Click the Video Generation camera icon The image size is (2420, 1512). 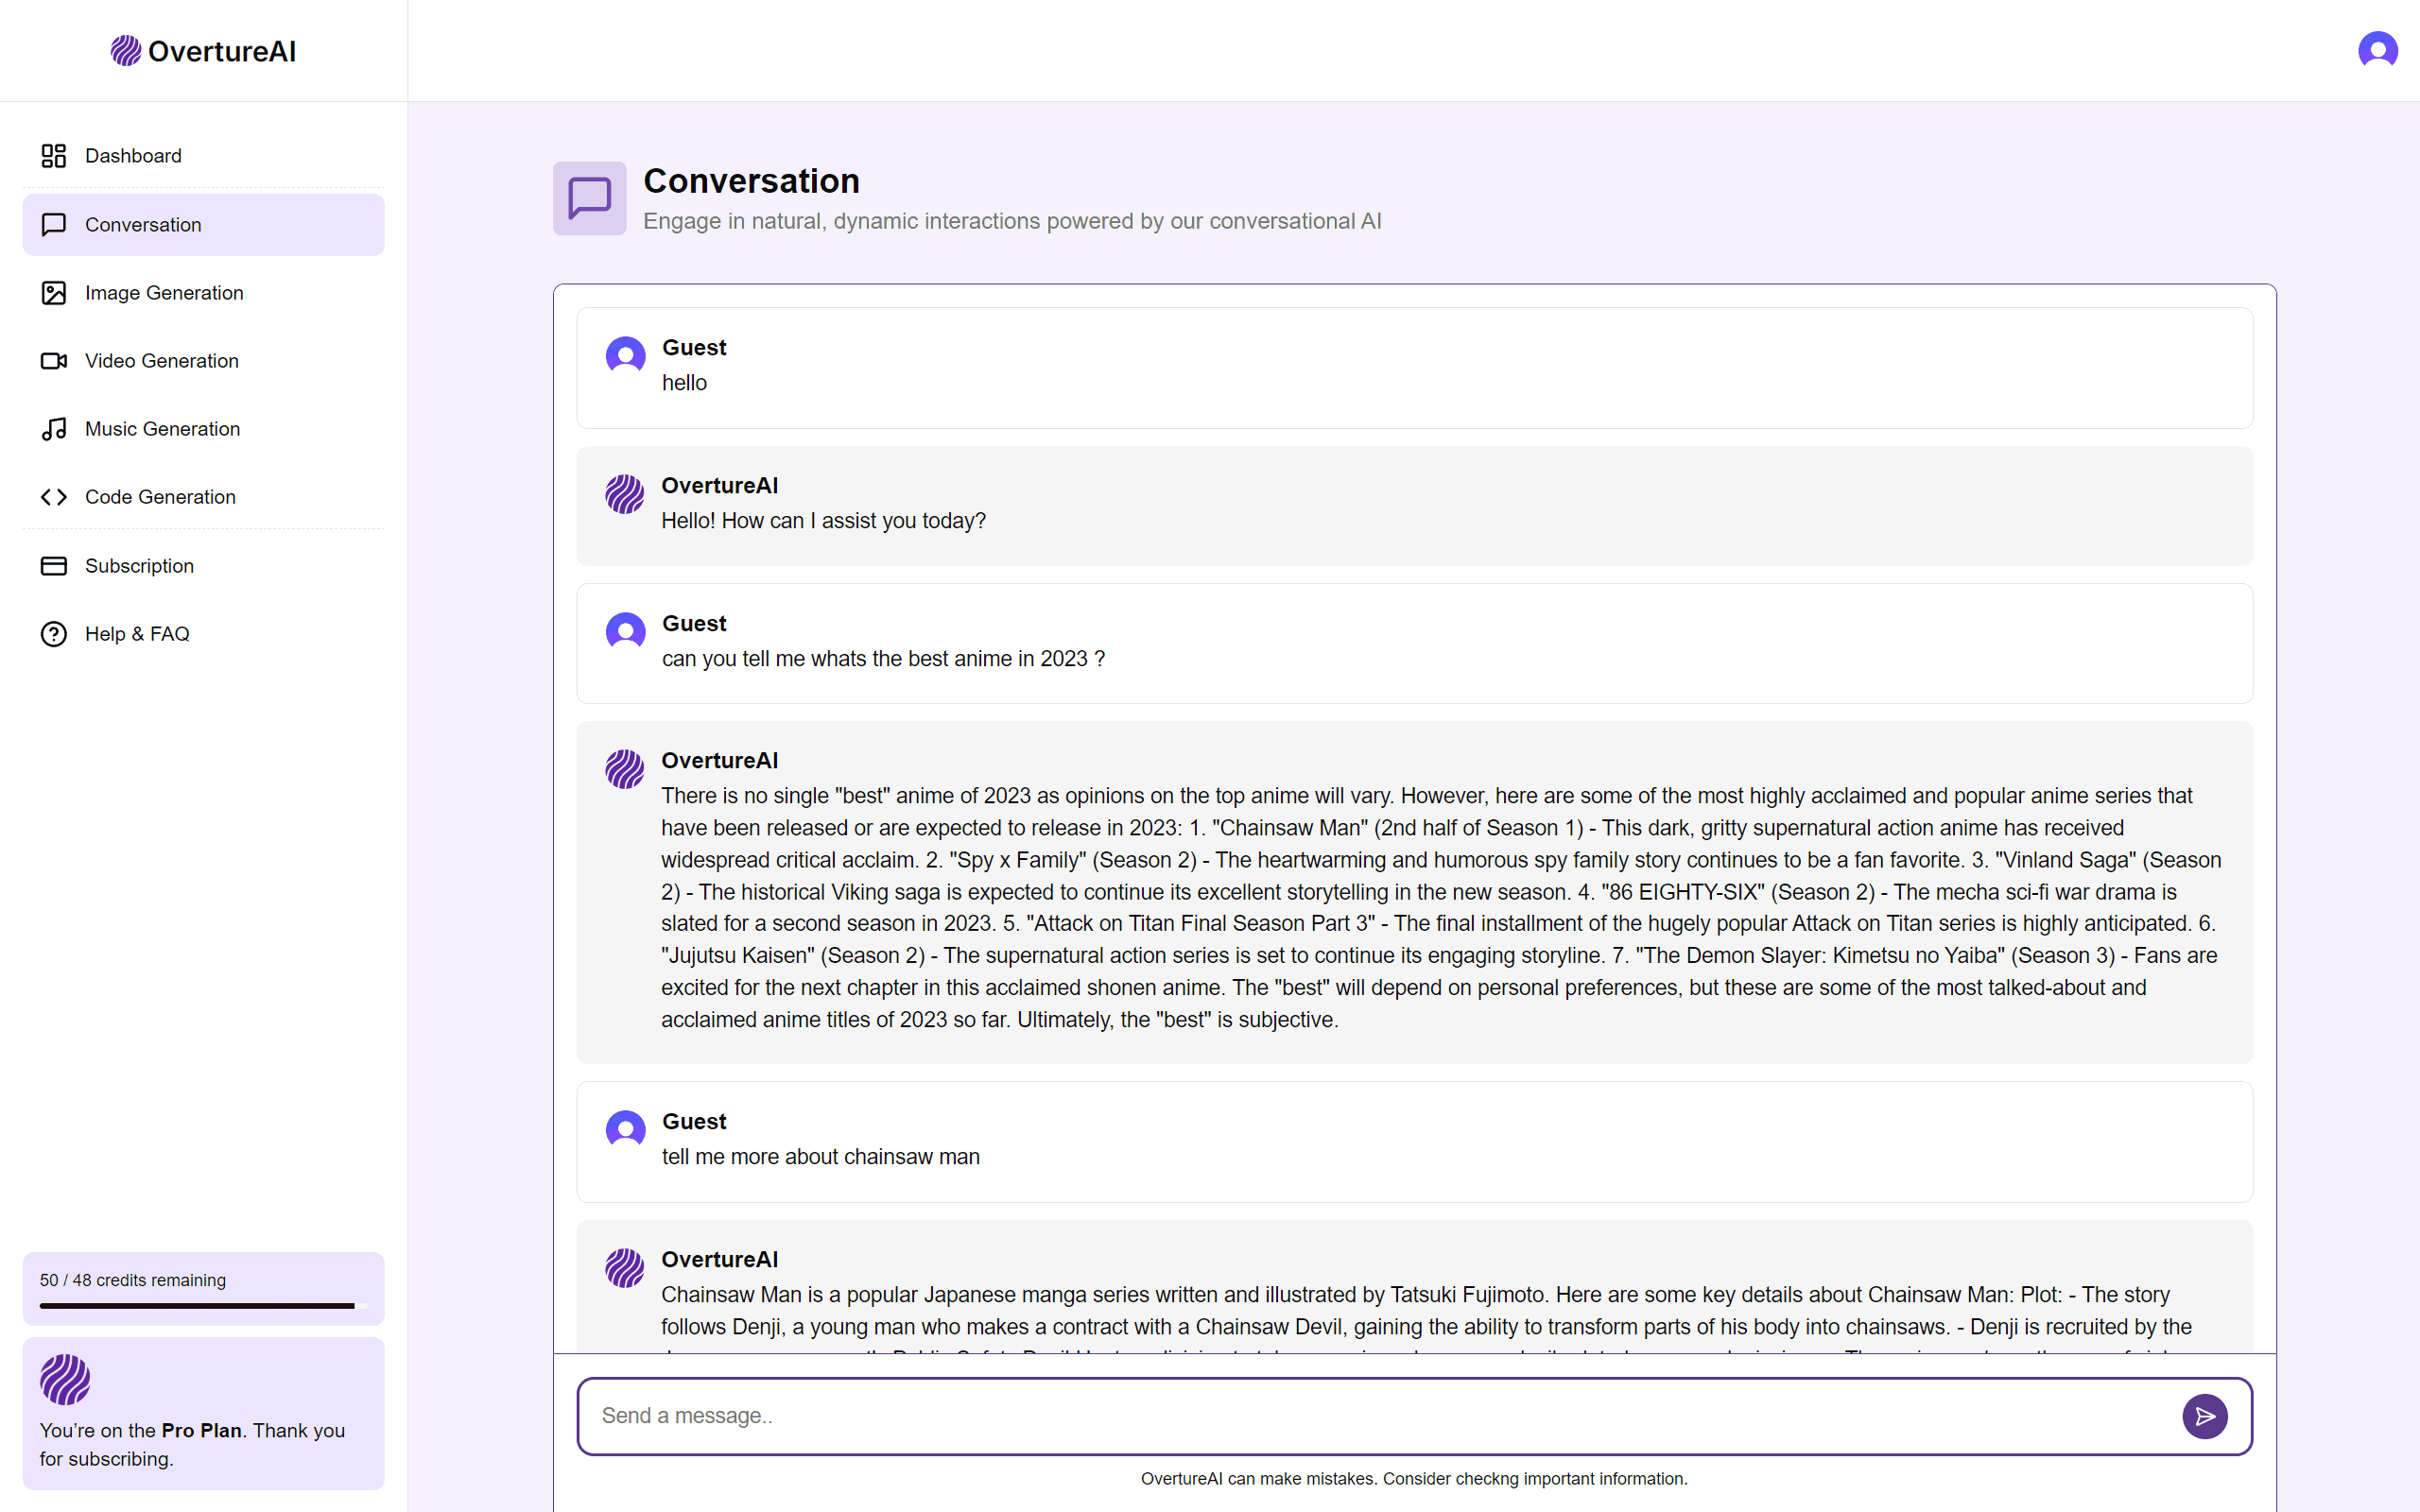point(54,361)
